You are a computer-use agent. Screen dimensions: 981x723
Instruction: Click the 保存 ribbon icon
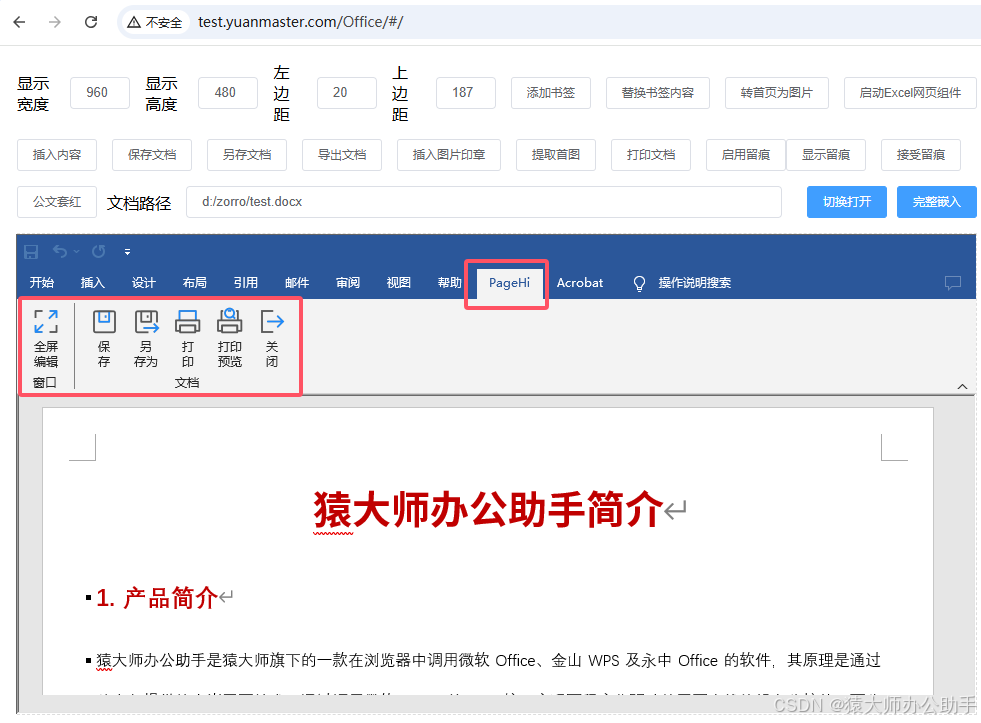coord(104,321)
